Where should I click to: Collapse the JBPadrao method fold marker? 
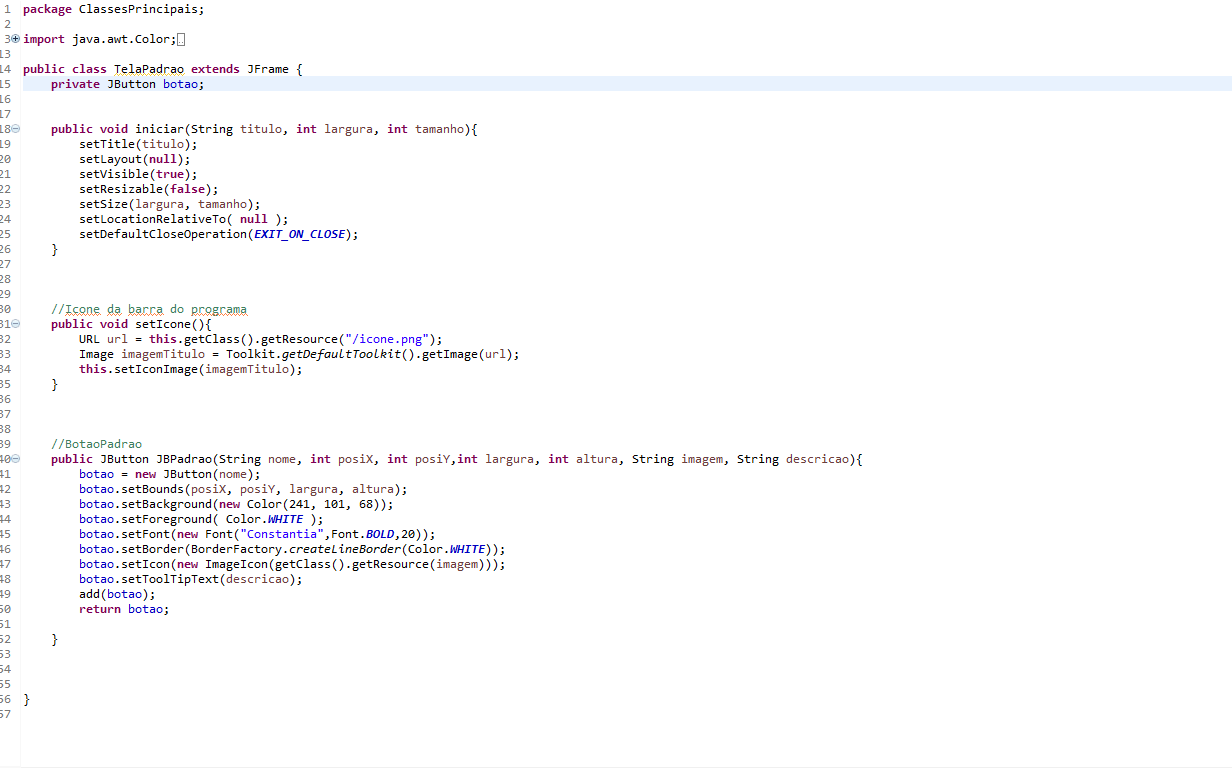[16, 459]
